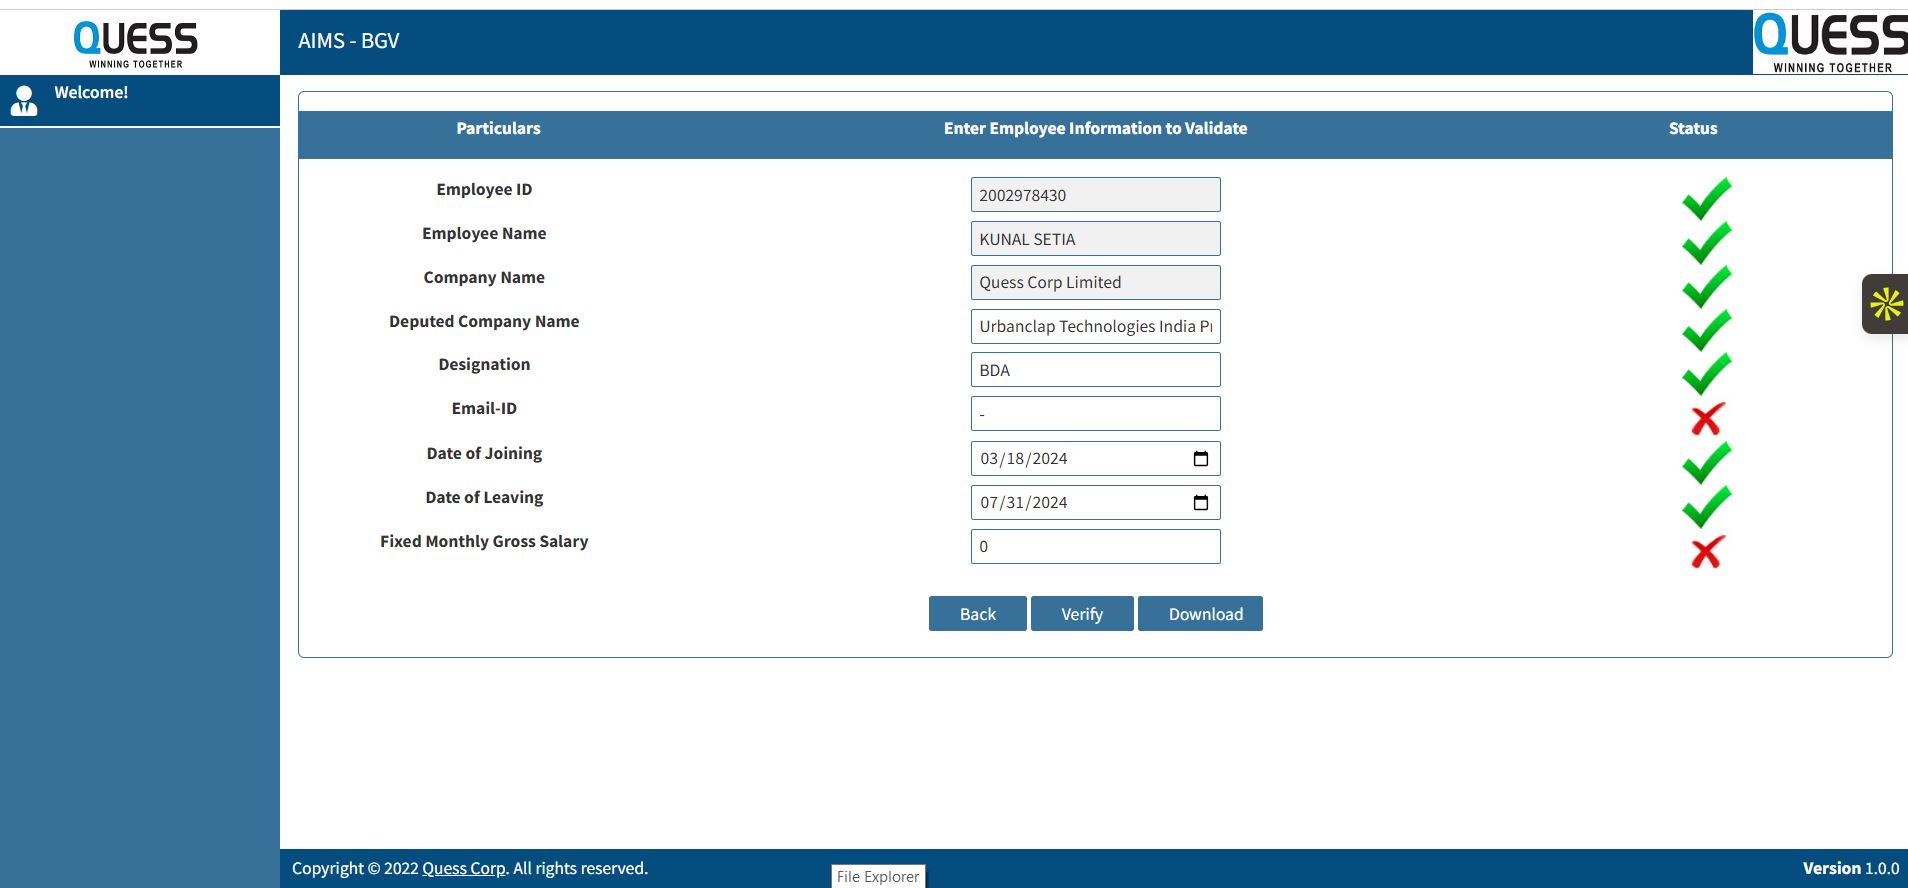
Task: Click the green checkmark for Company Name
Action: (1706, 286)
